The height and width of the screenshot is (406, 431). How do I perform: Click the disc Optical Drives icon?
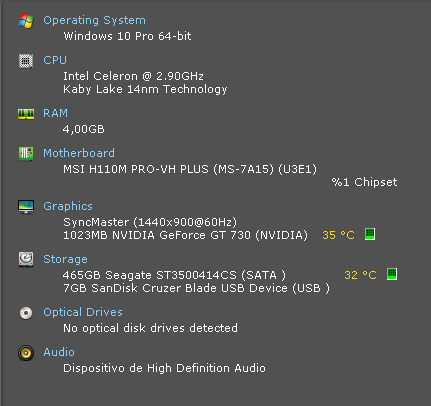coord(26,313)
